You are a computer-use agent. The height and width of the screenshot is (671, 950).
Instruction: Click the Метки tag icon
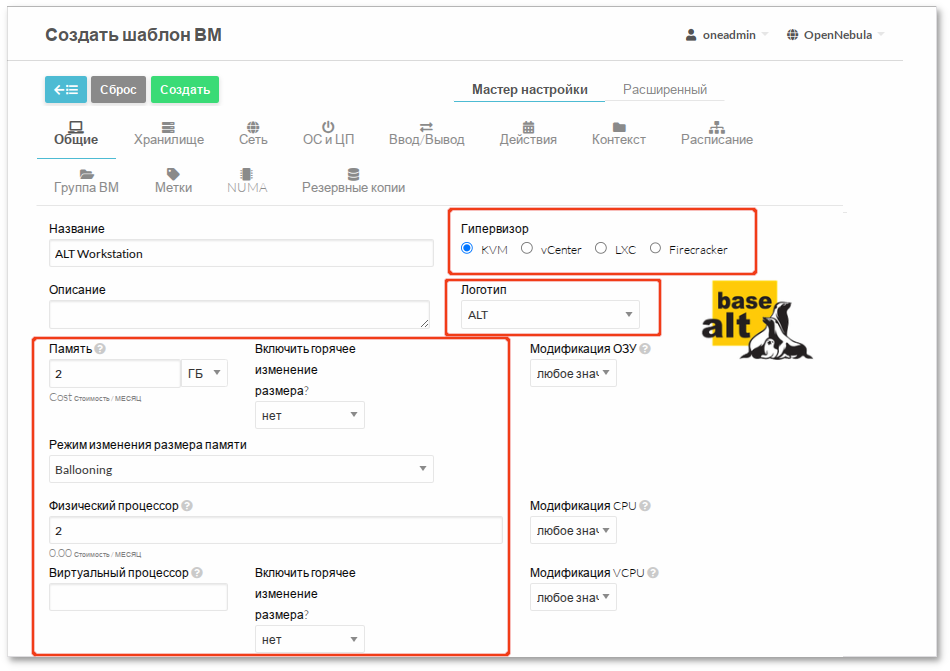pos(172,176)
